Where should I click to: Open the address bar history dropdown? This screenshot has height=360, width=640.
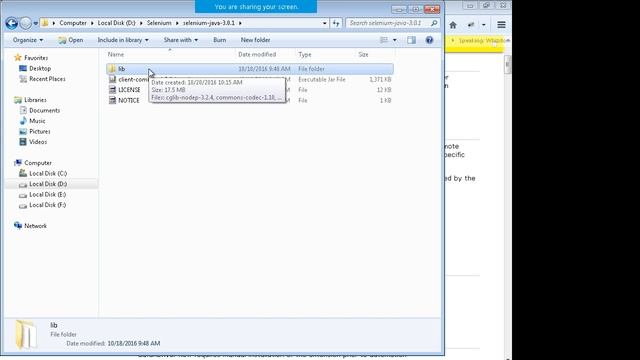coord(324,23)
